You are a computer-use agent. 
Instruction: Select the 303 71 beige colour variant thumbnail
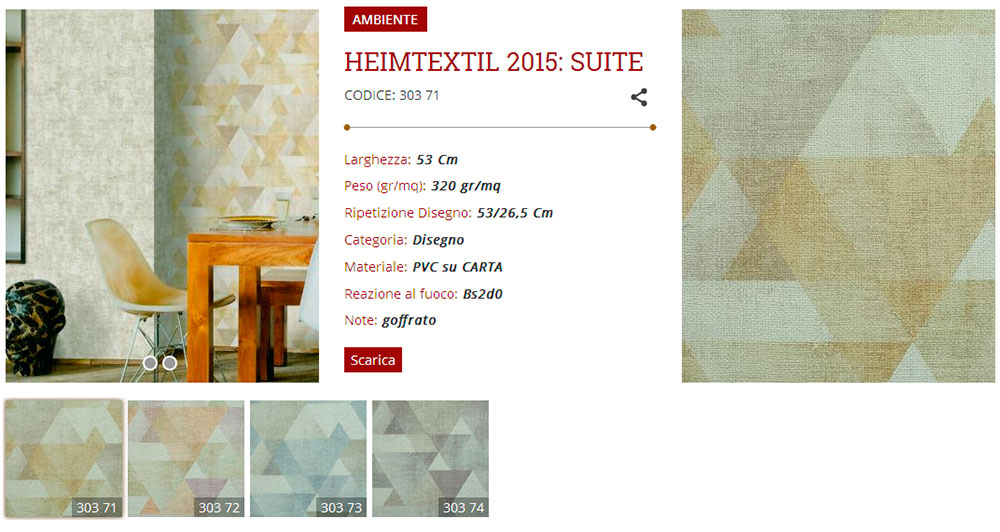click(64, 459)
